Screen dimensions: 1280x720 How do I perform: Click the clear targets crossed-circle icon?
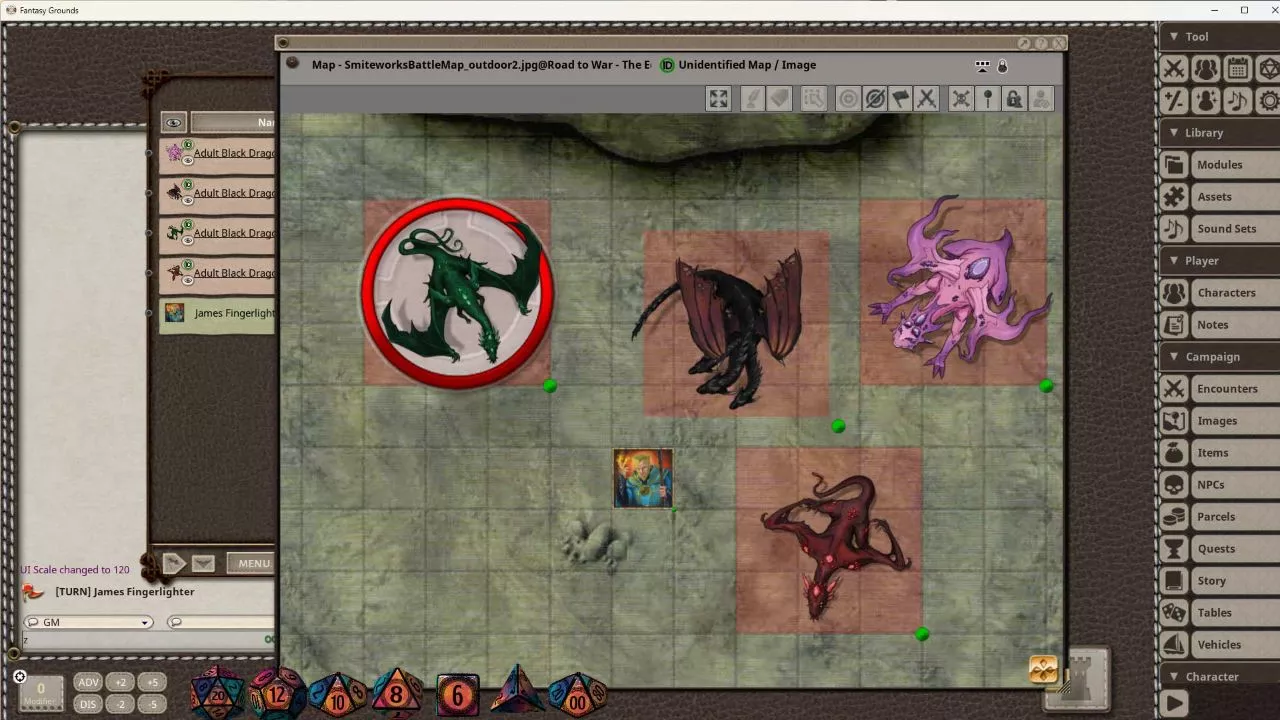pyautogui.click(x=874, y=98)
